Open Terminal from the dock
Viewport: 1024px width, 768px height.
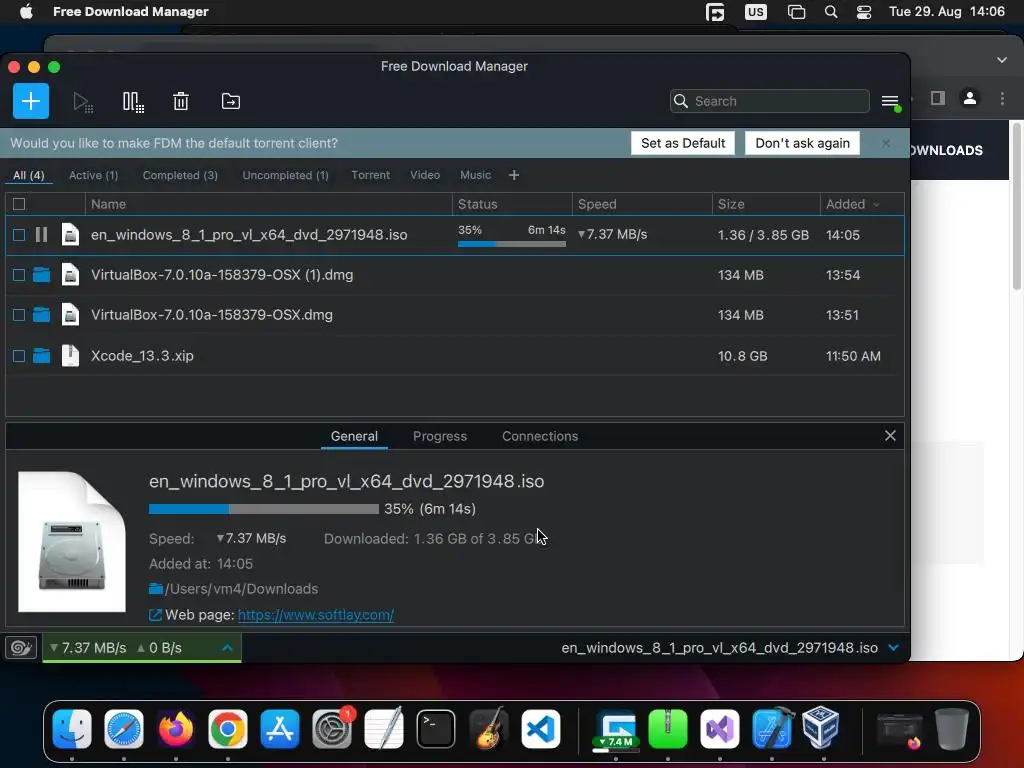(x=436, y=729)
